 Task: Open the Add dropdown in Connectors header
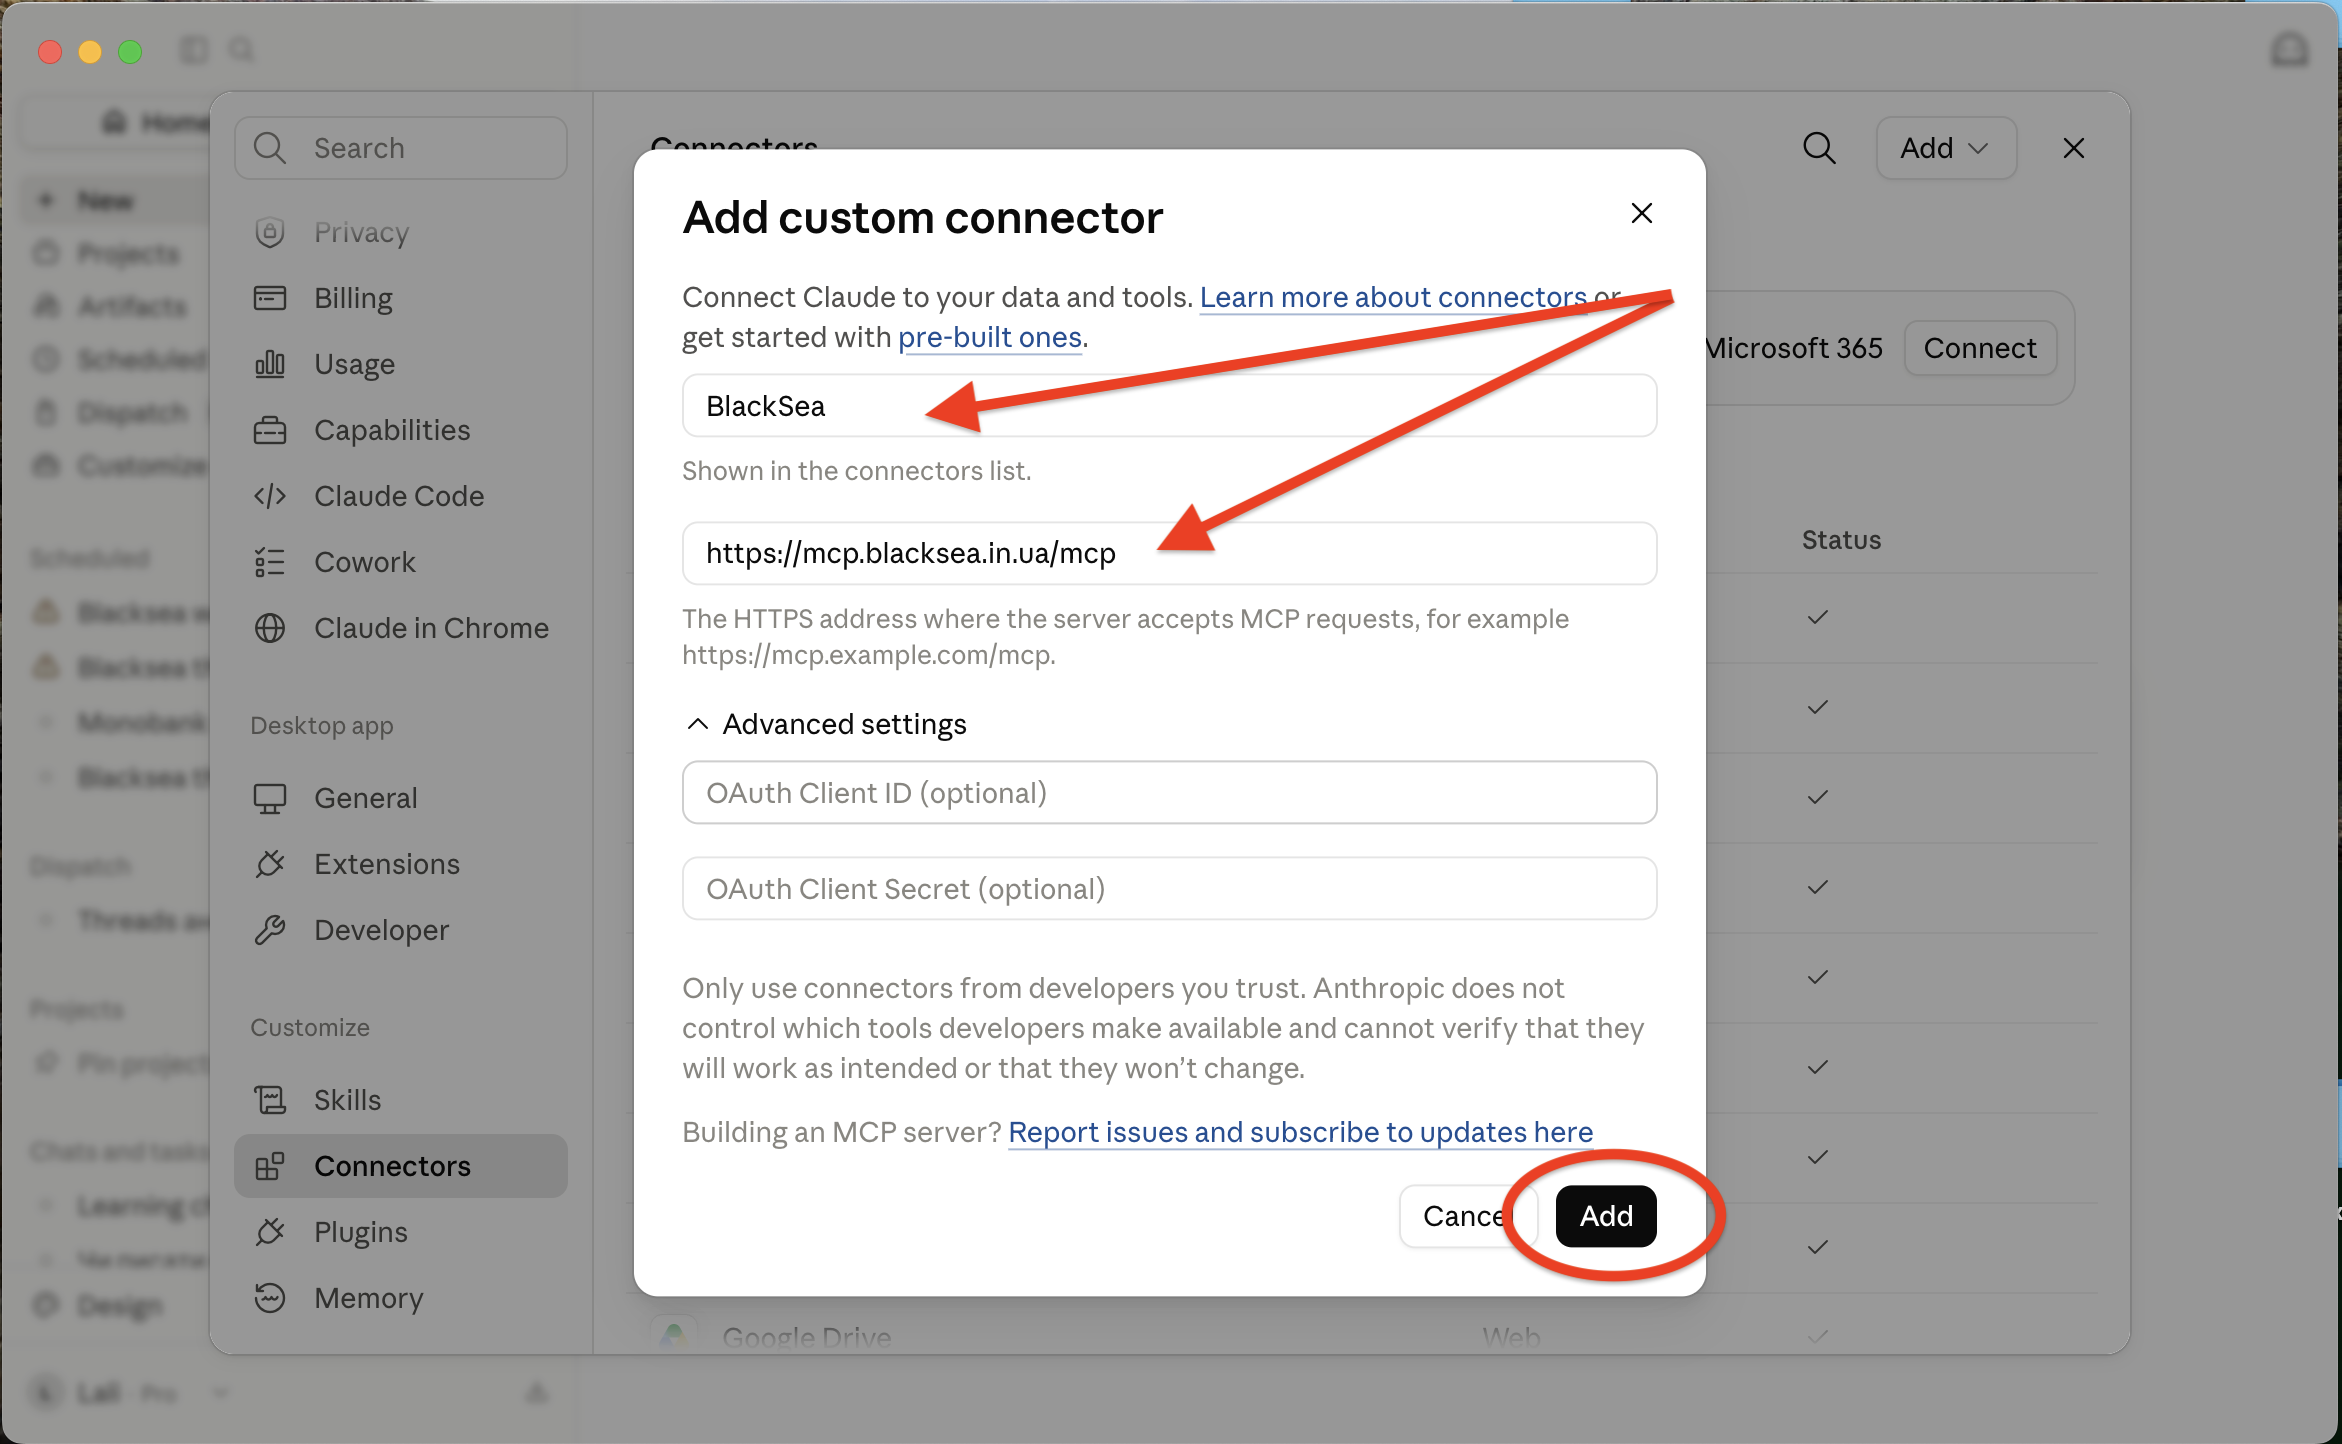click(x=1945, y=148)
